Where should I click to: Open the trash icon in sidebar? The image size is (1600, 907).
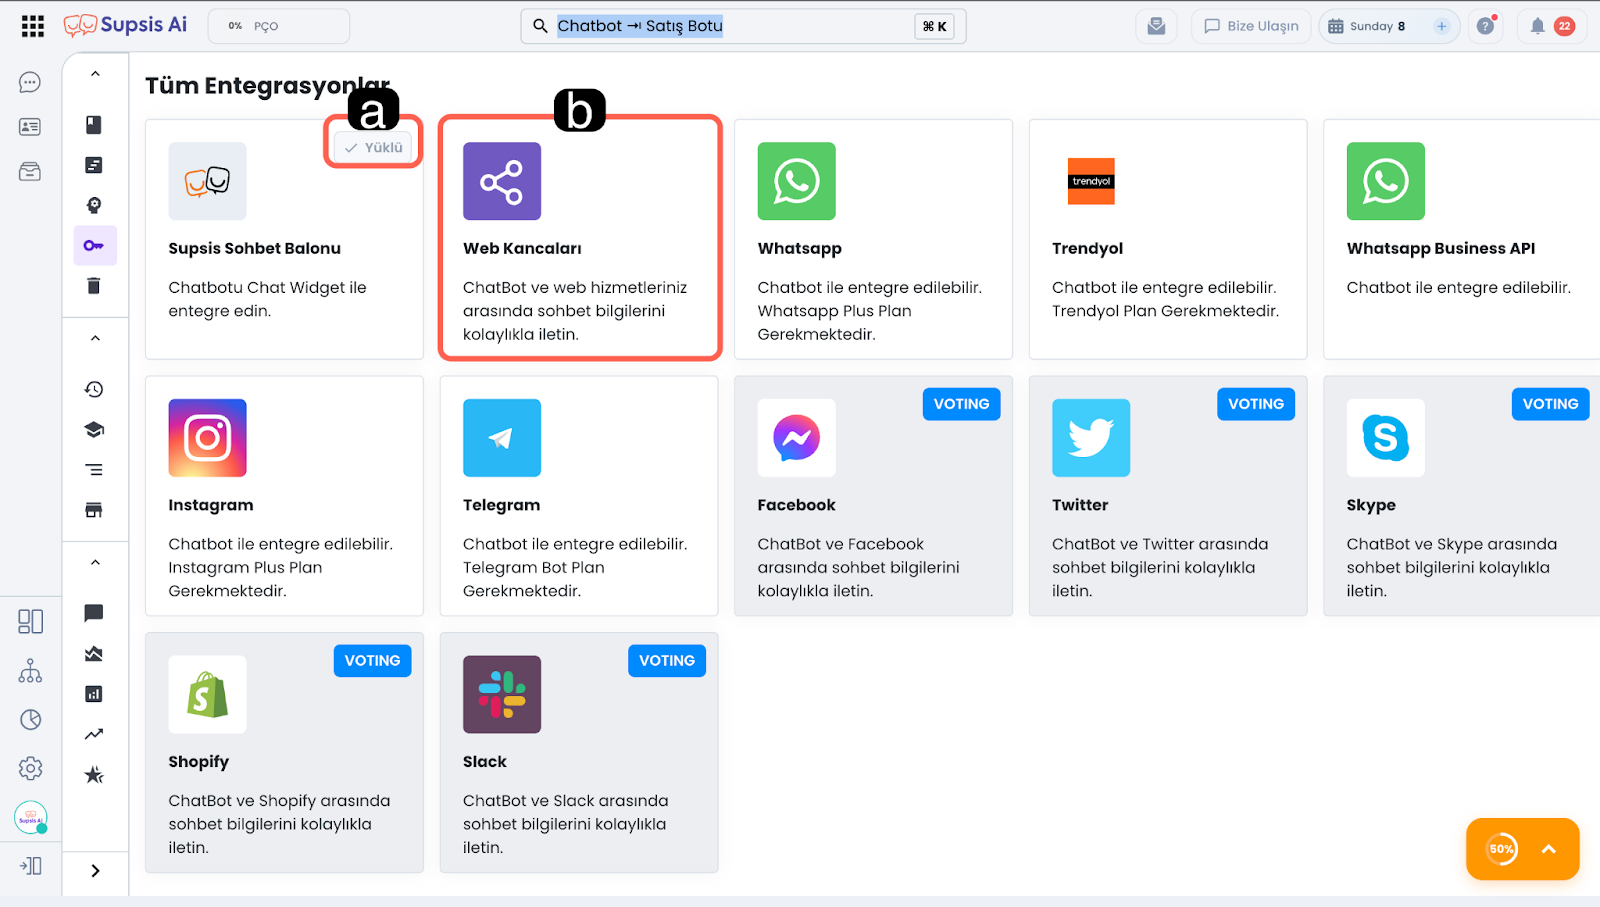(94, 286)
